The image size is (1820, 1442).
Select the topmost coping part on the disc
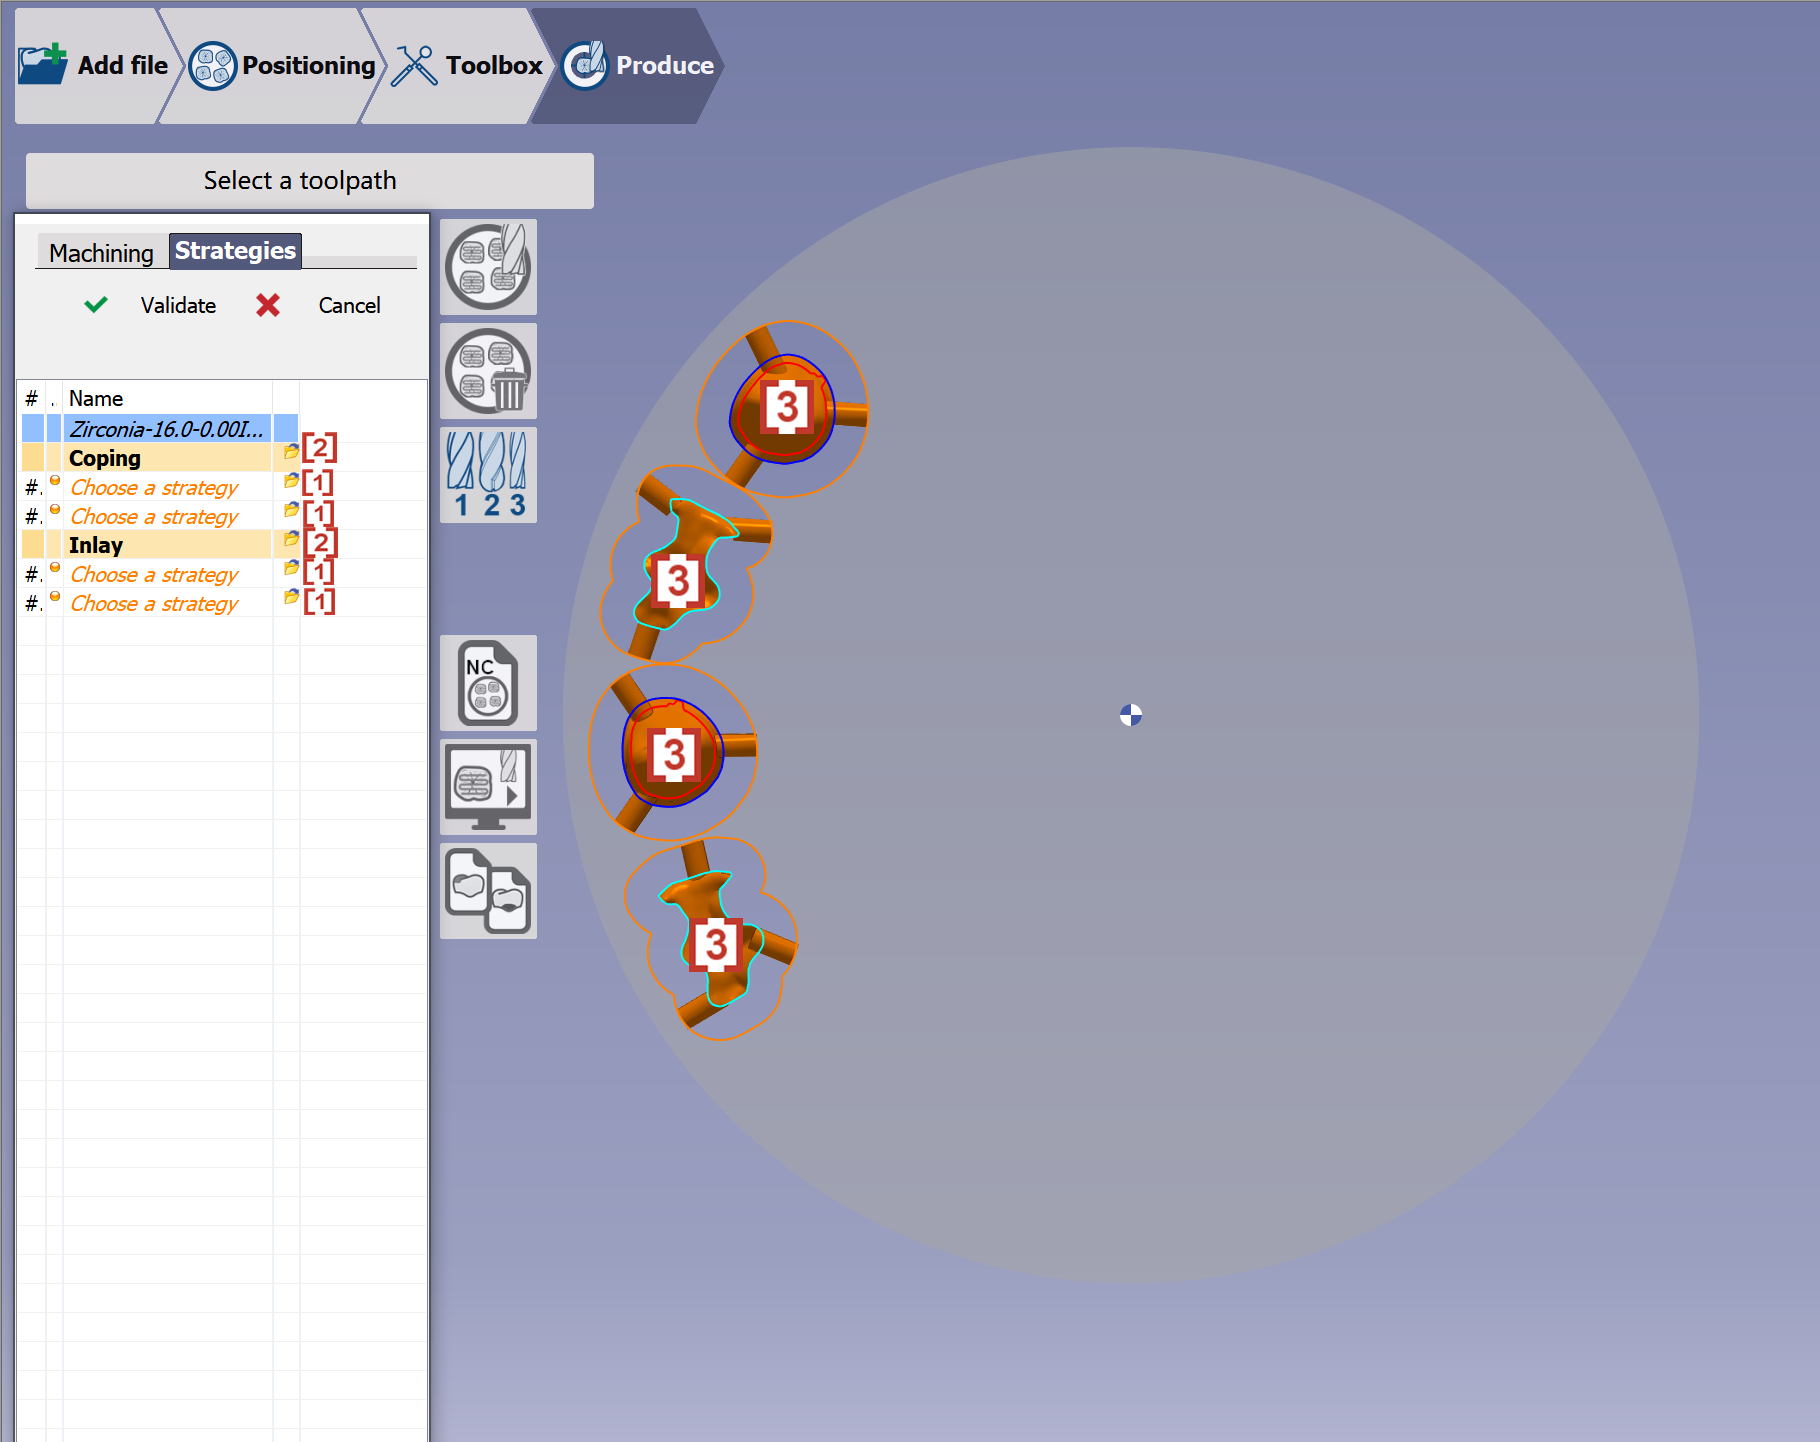pyautogui.click(x=785, y=407)
